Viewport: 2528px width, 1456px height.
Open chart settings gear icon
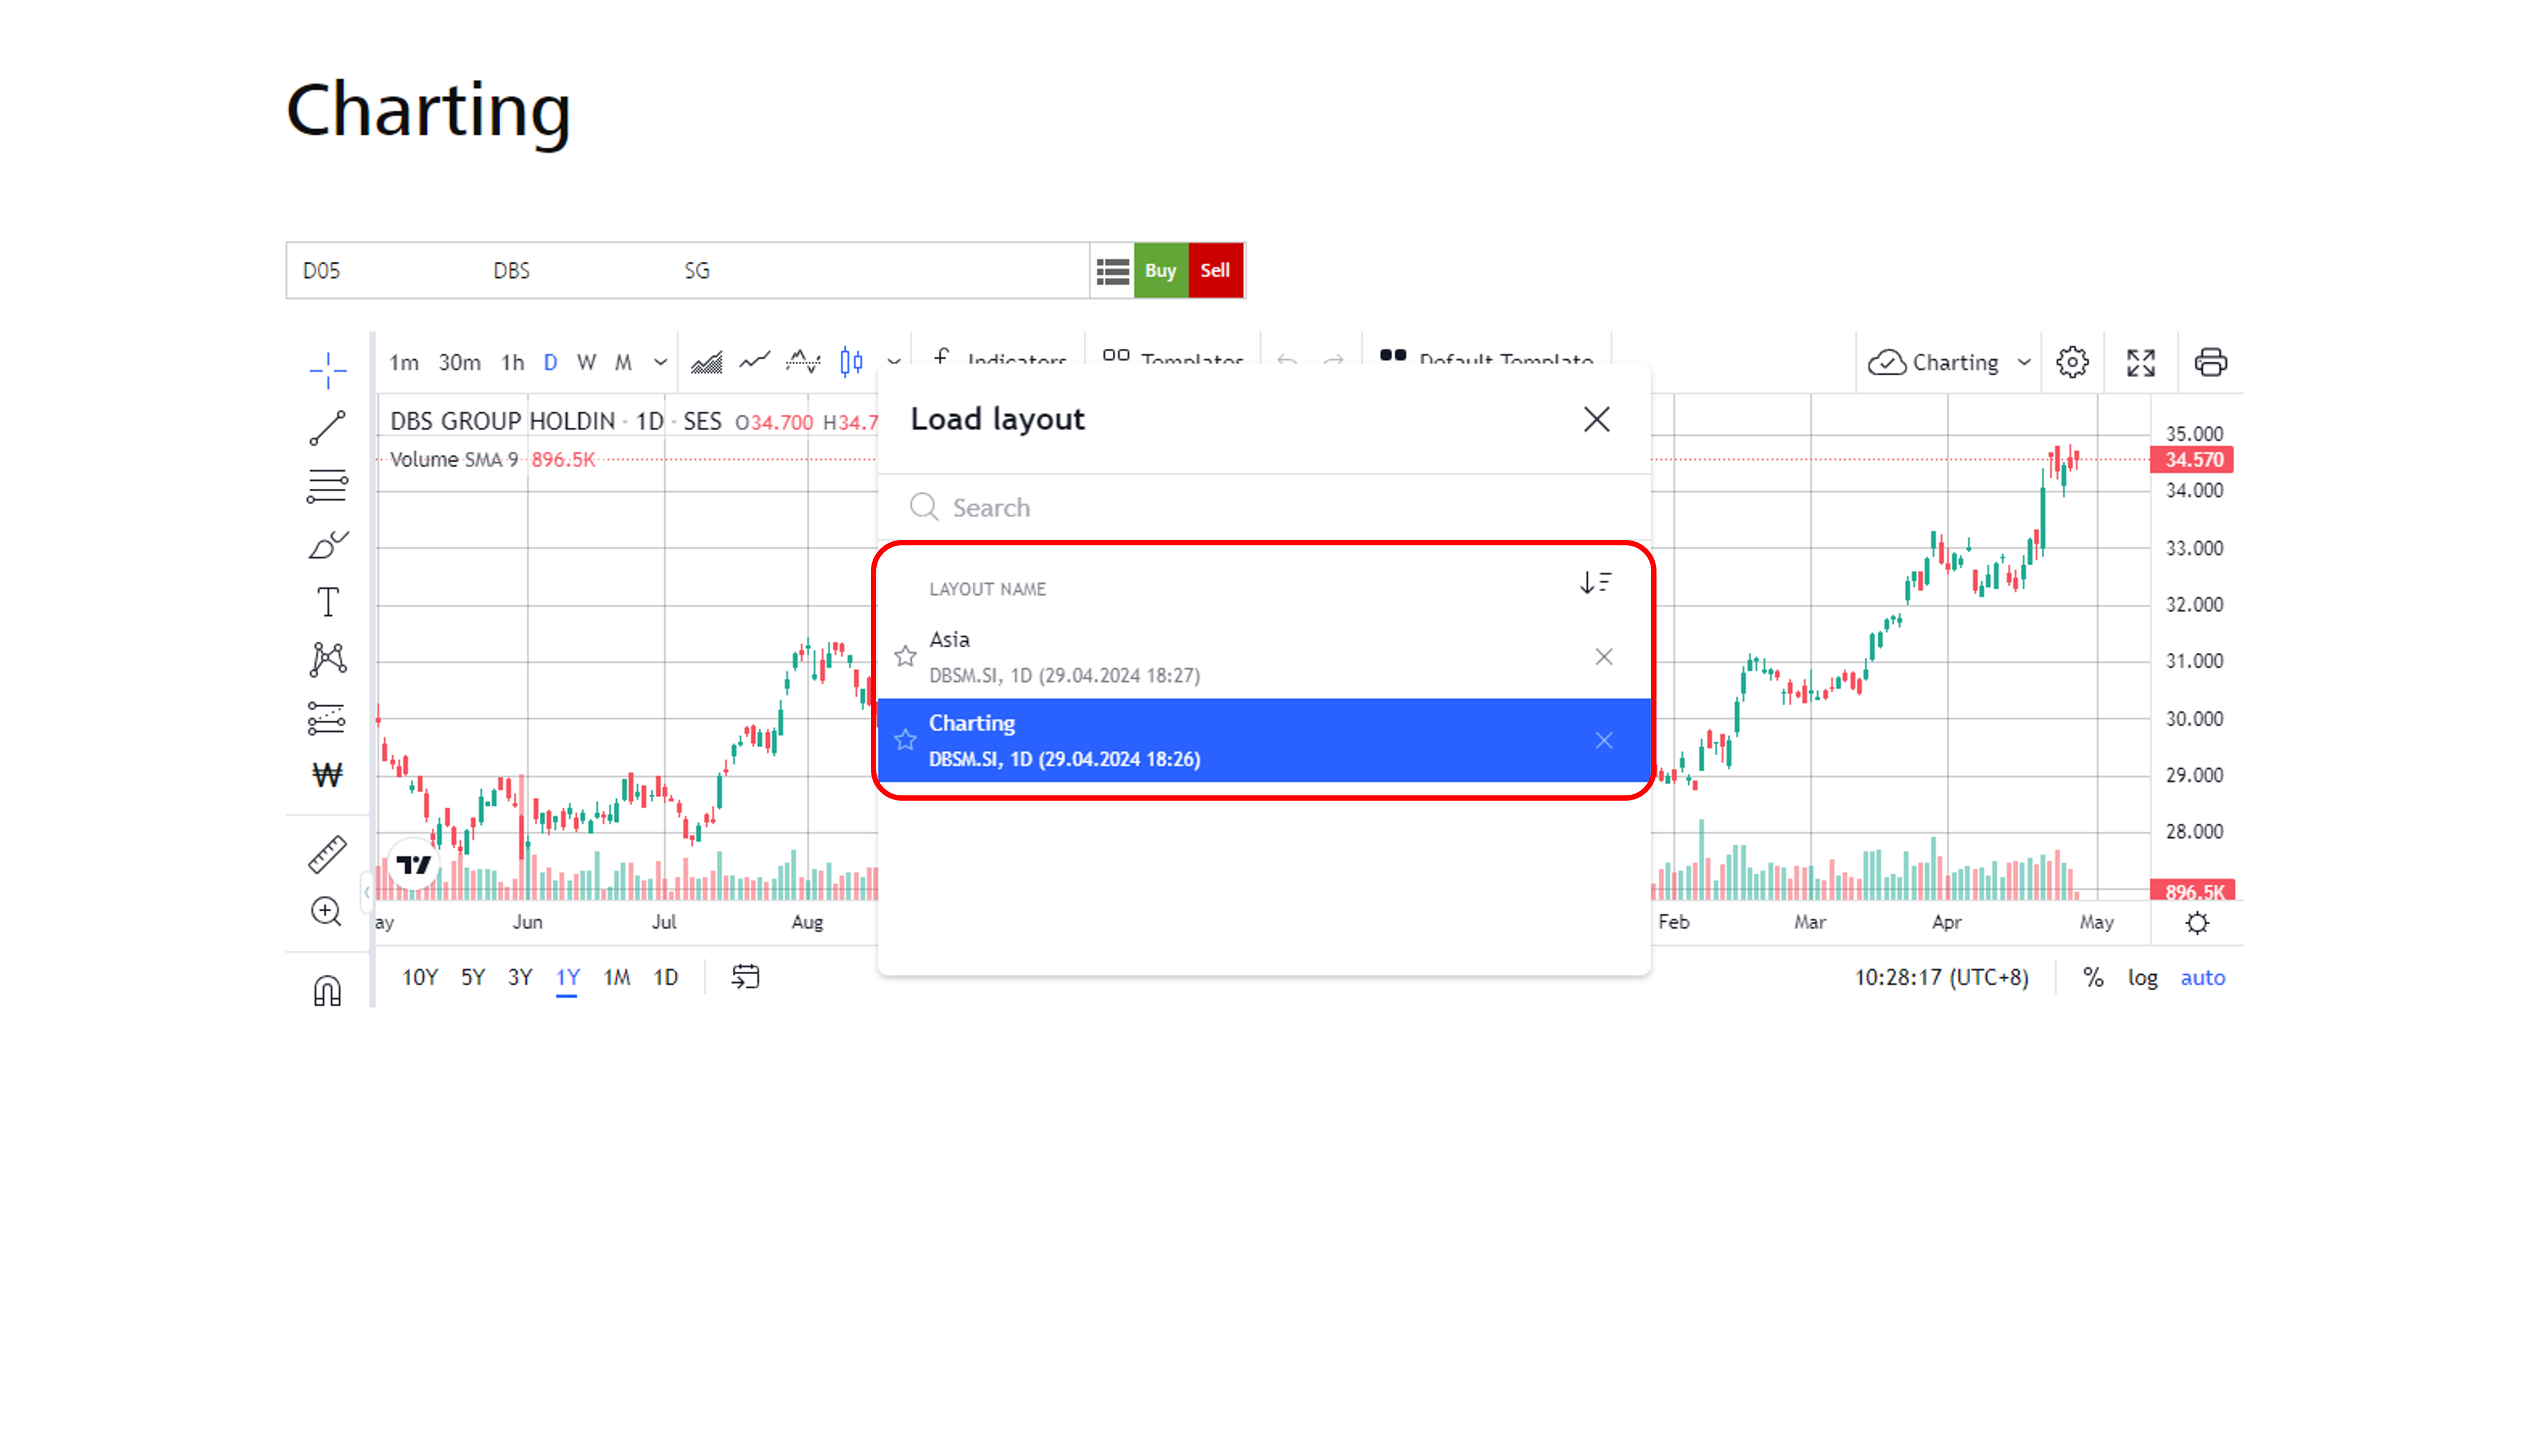2072,362
